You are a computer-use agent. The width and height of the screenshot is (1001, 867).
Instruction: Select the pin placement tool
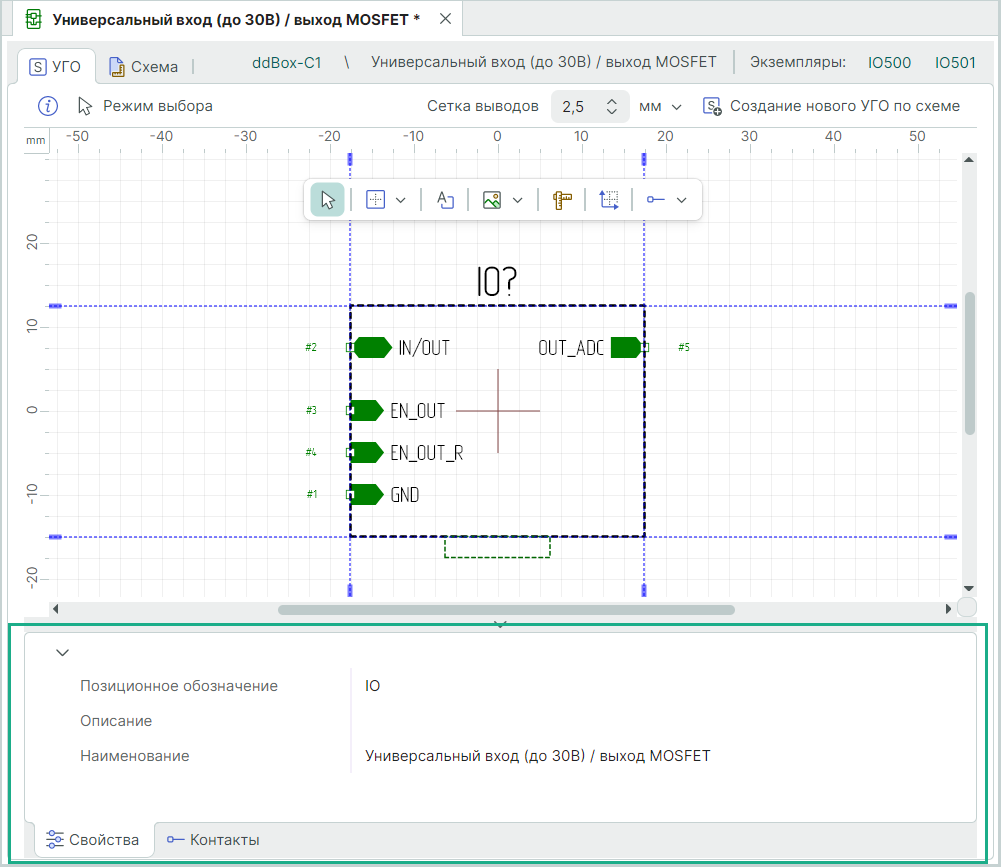[655, 200]
